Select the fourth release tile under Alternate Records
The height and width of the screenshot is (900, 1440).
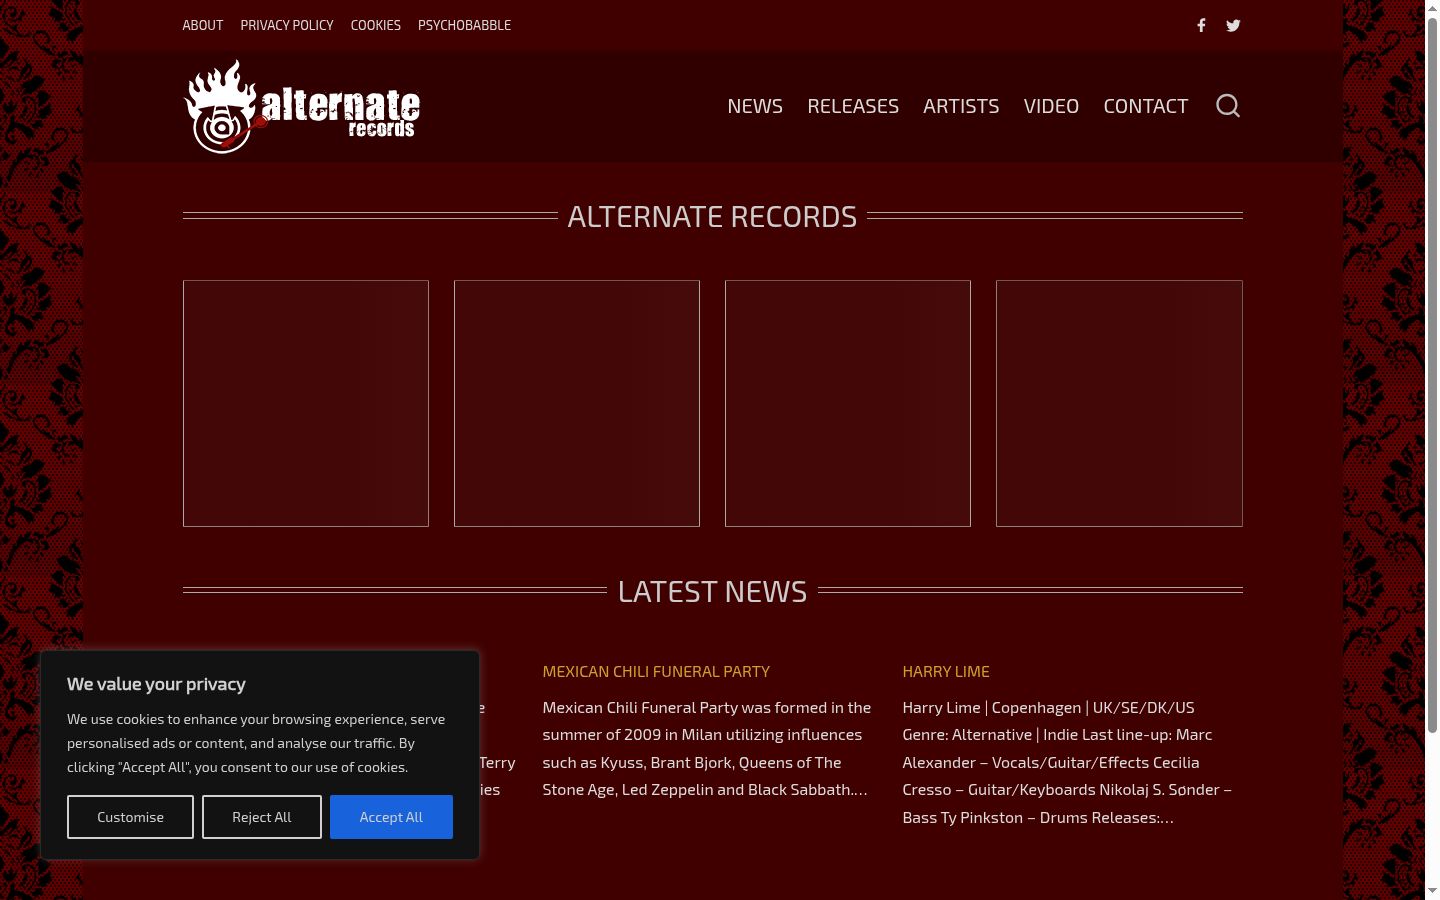point(1119,403)
